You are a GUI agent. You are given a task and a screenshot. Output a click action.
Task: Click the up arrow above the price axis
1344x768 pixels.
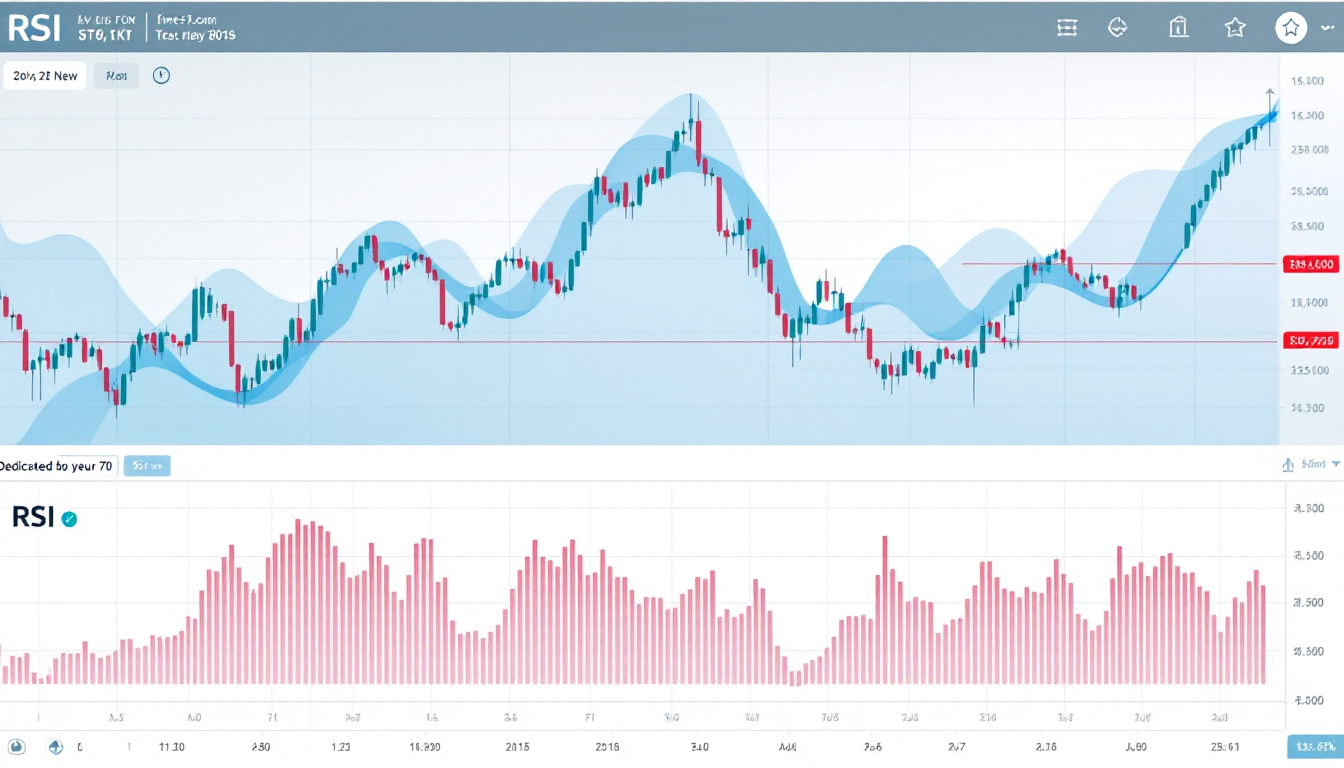click(1270, 95)
